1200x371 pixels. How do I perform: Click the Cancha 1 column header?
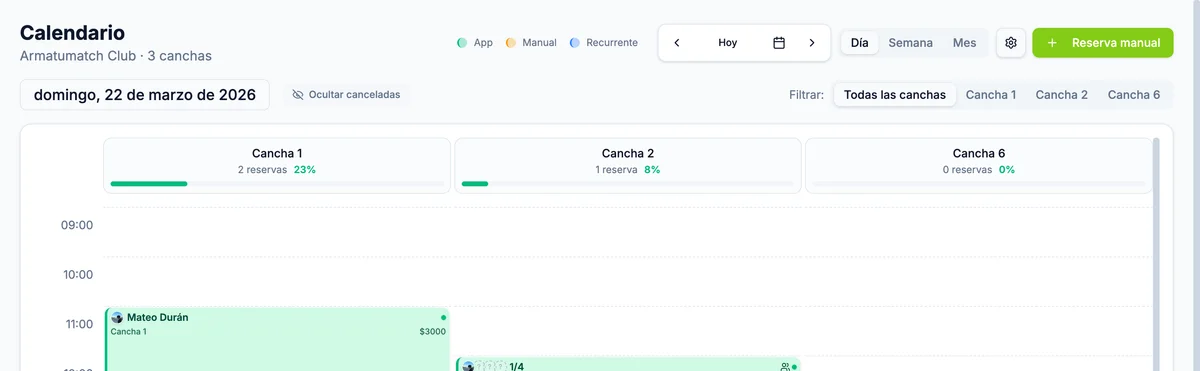click(x=277, y=165)
